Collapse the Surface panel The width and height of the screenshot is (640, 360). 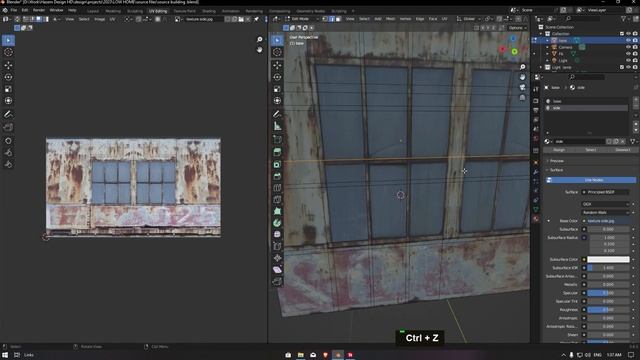coord(556,170)
